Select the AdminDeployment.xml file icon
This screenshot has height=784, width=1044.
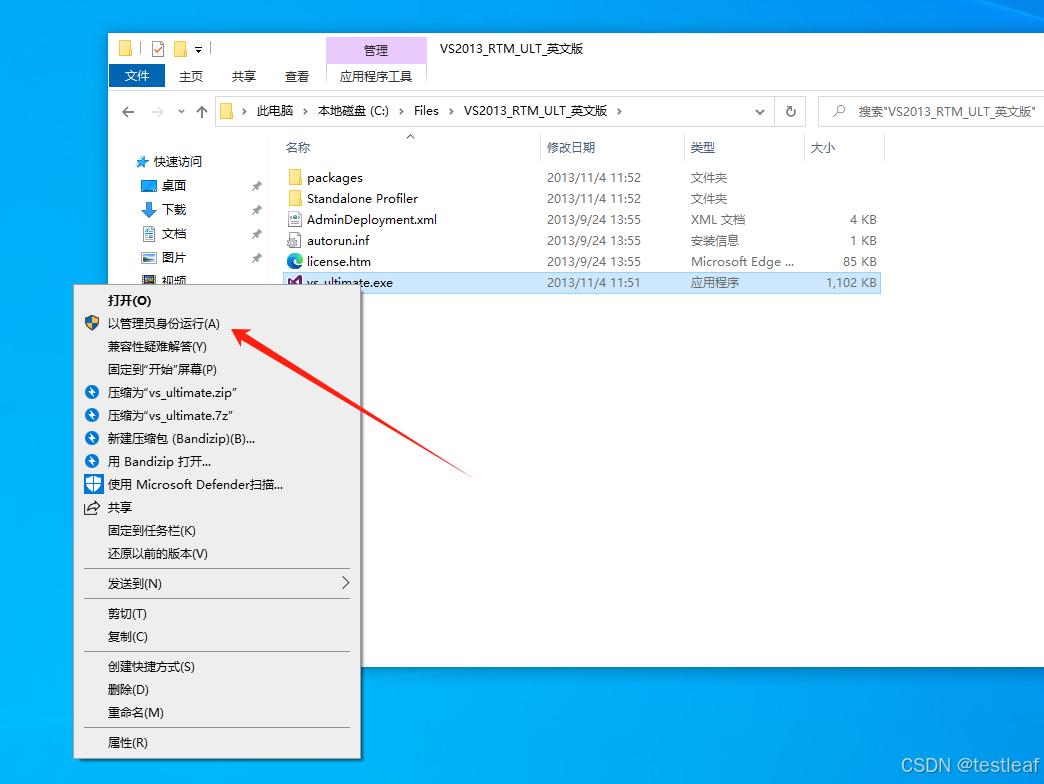click(x=295, y=219)
